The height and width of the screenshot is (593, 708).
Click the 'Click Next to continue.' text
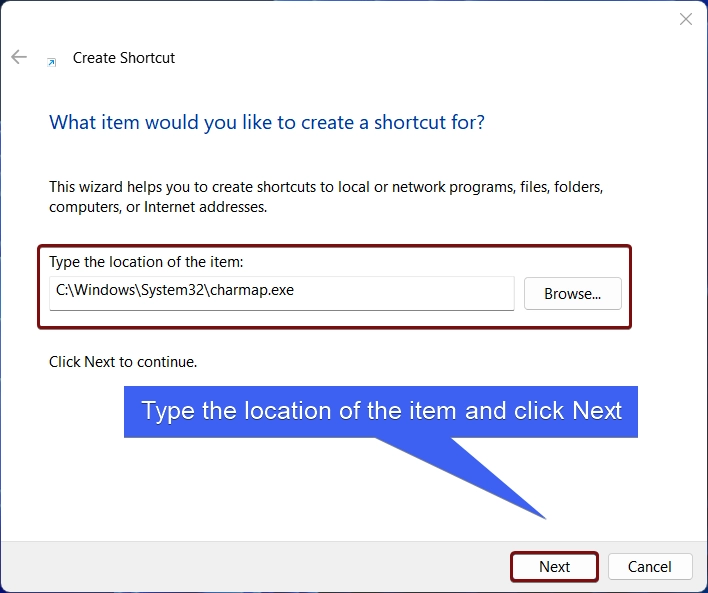pyautogui.click(x=123, y=362)
